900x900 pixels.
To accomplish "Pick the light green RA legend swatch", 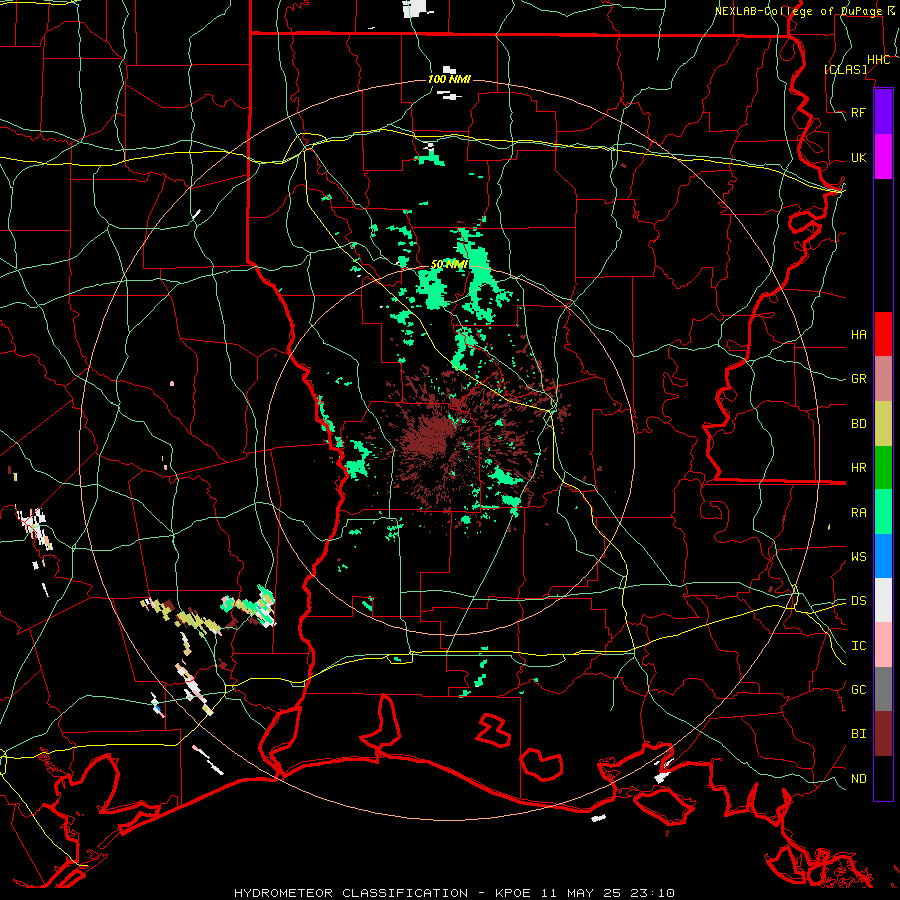I will tap(883, 512).
